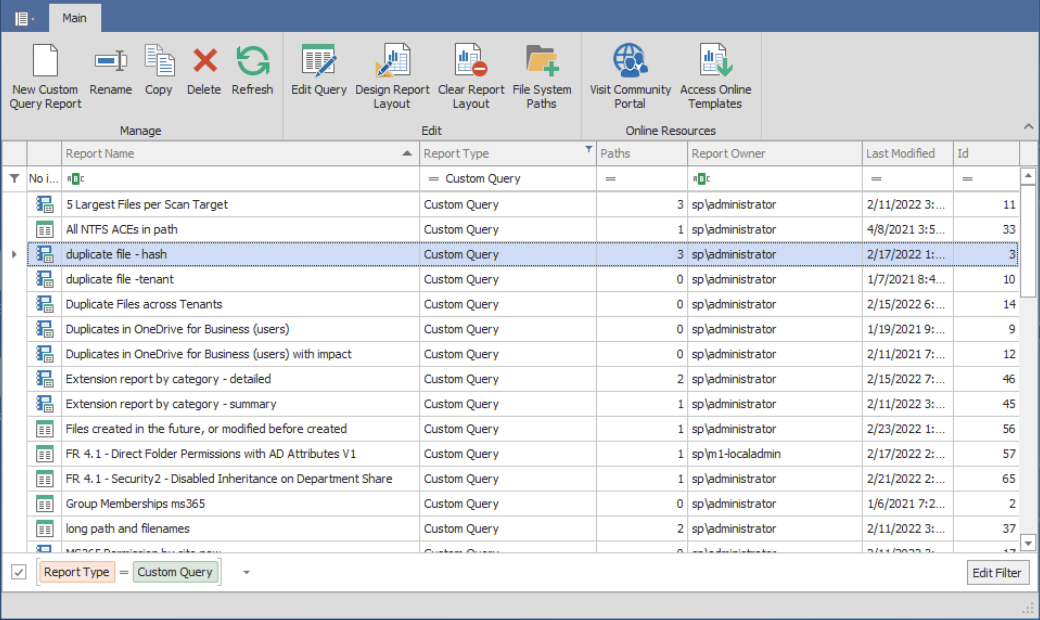The width and height of the screenshot is (1040, 620).
Task: Click the funnel icon on the filter row
Action: [x=13, y=176]
